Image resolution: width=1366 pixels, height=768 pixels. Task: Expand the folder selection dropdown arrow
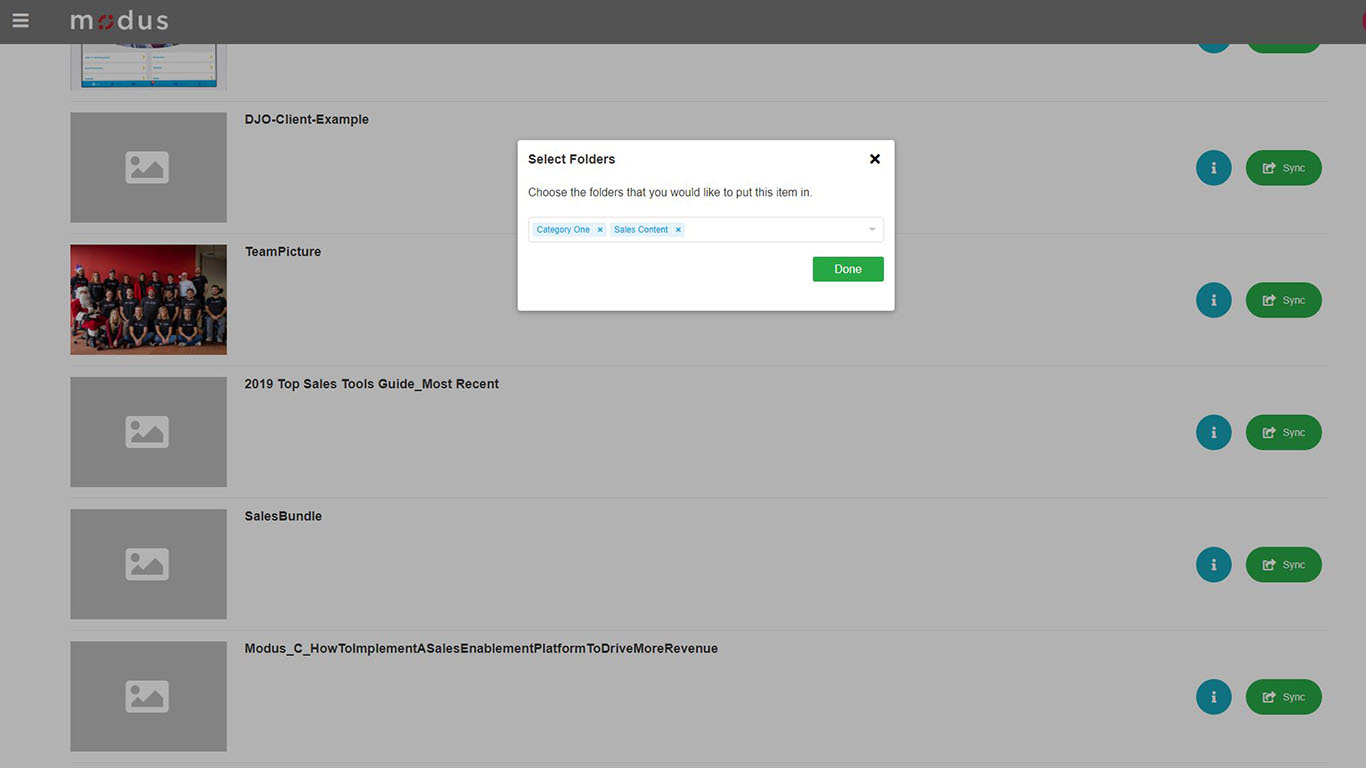872,230
